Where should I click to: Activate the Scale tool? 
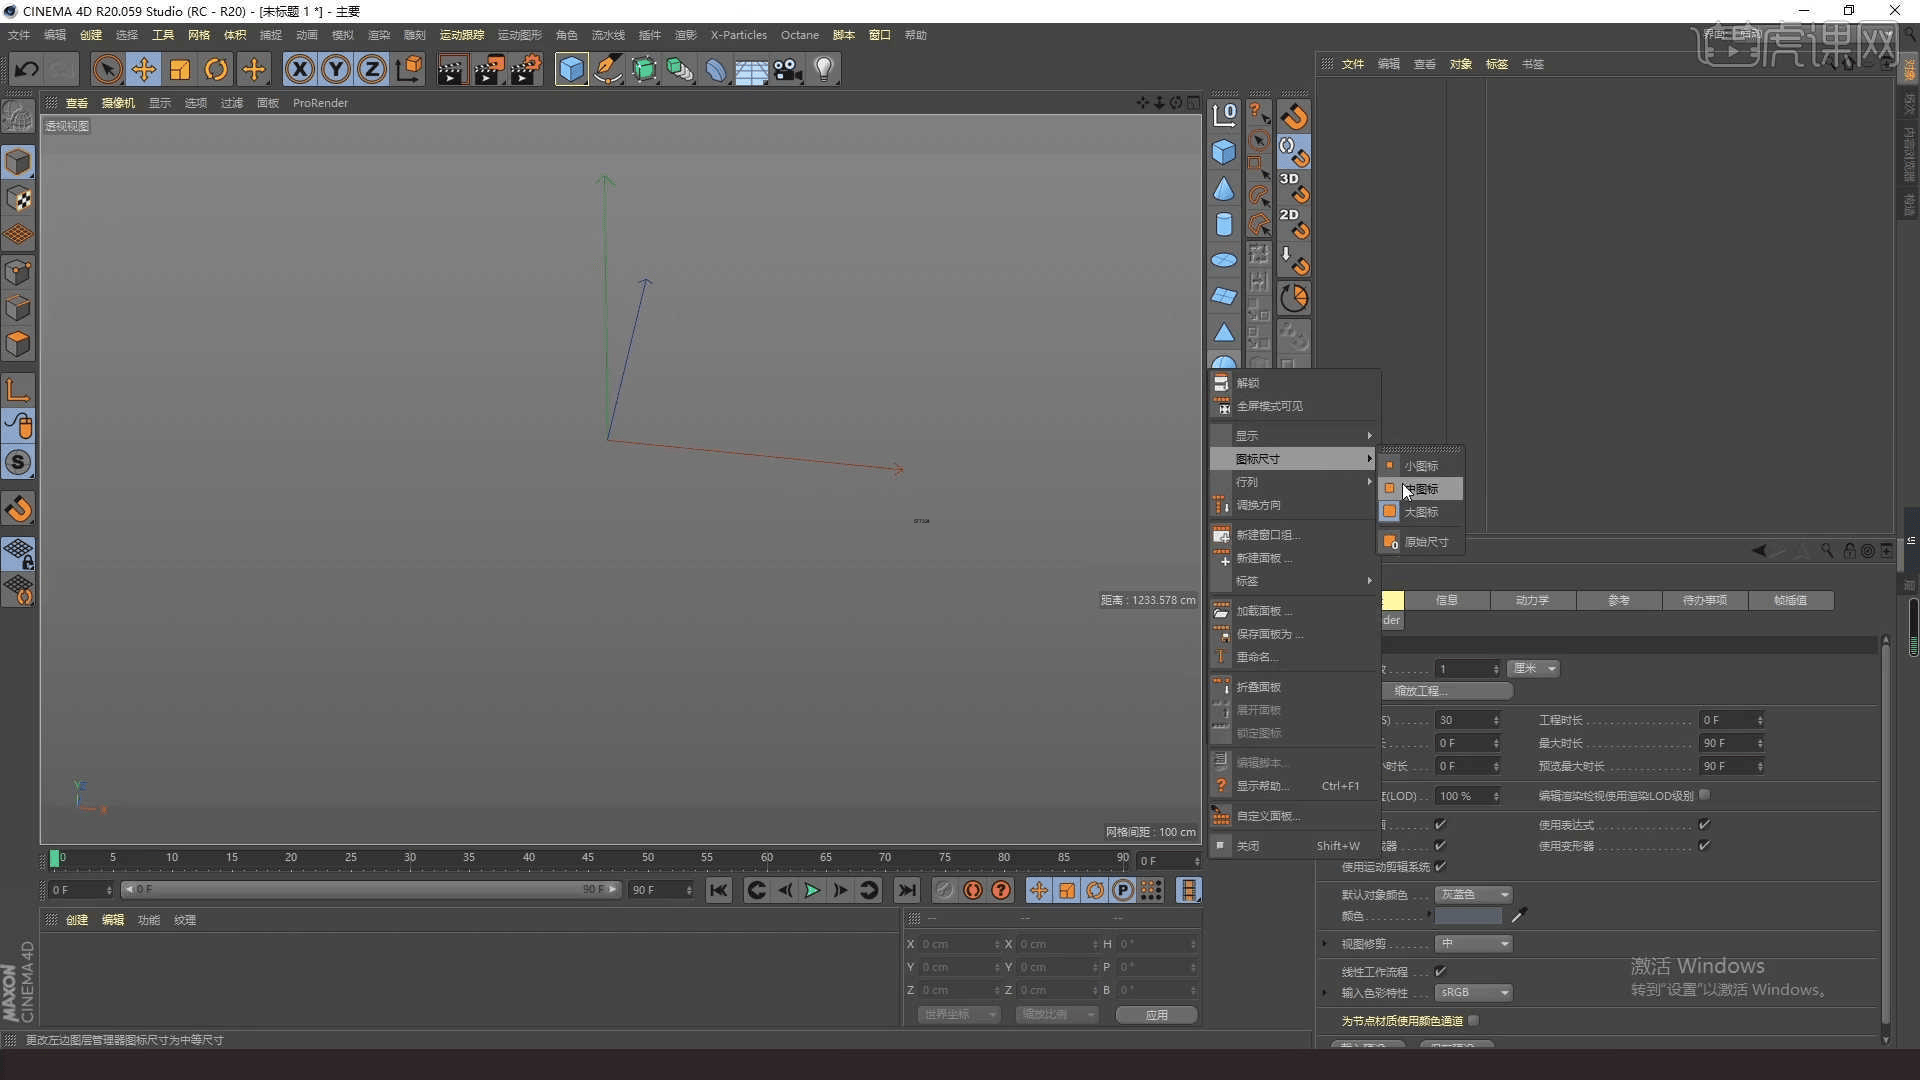[180, 69]
